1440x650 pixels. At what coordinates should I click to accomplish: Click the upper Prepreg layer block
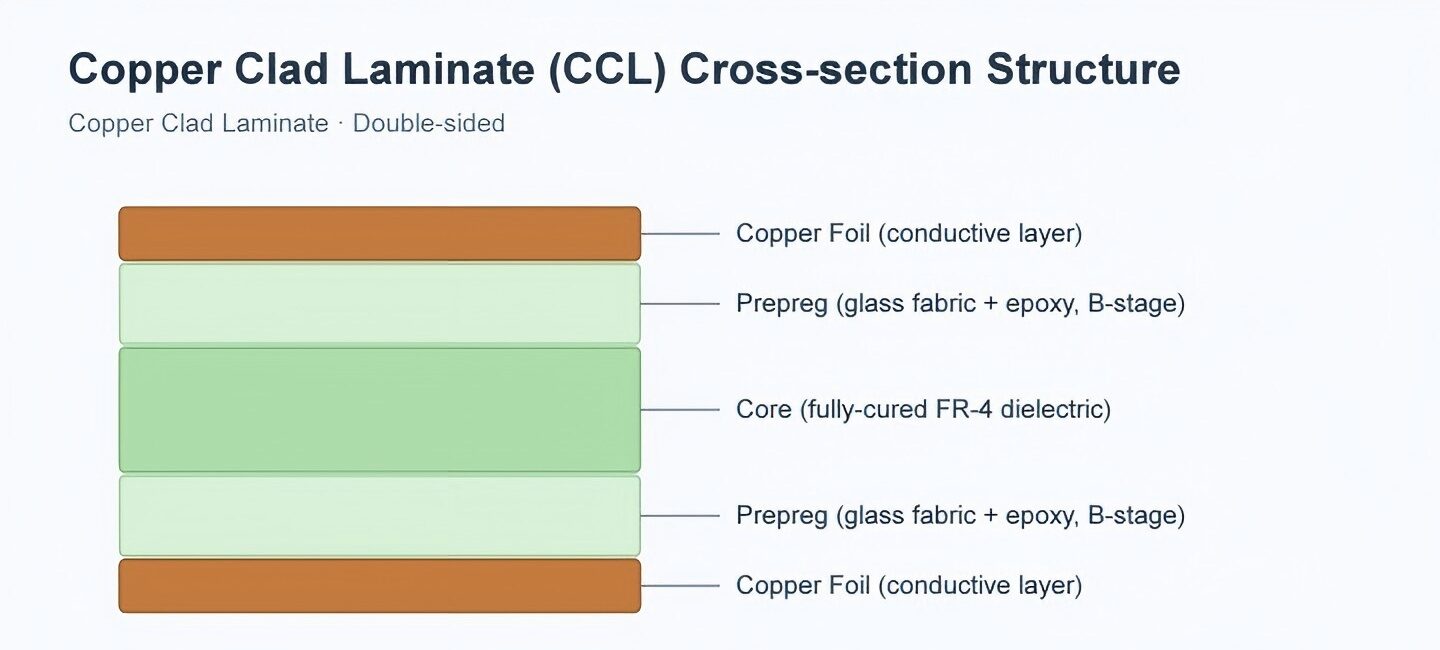click(380, 303)
